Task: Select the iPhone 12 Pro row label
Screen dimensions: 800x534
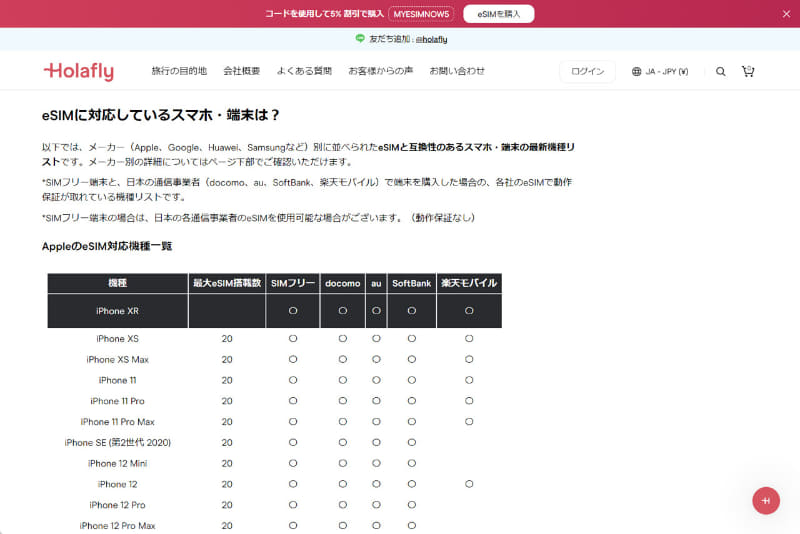Action: click(x=117, y=505)
